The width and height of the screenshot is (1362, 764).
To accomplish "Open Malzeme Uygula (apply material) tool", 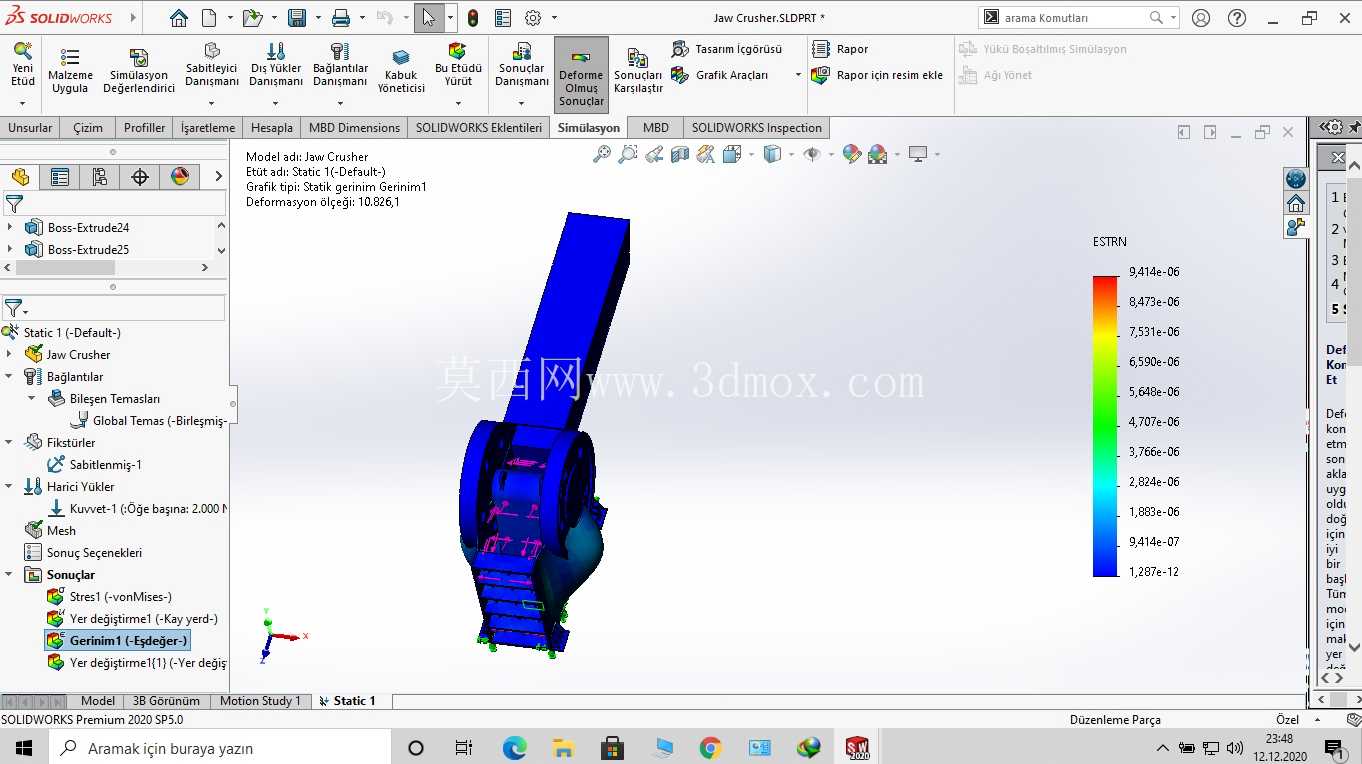I will pyautogui.click(x=70, y=70).
